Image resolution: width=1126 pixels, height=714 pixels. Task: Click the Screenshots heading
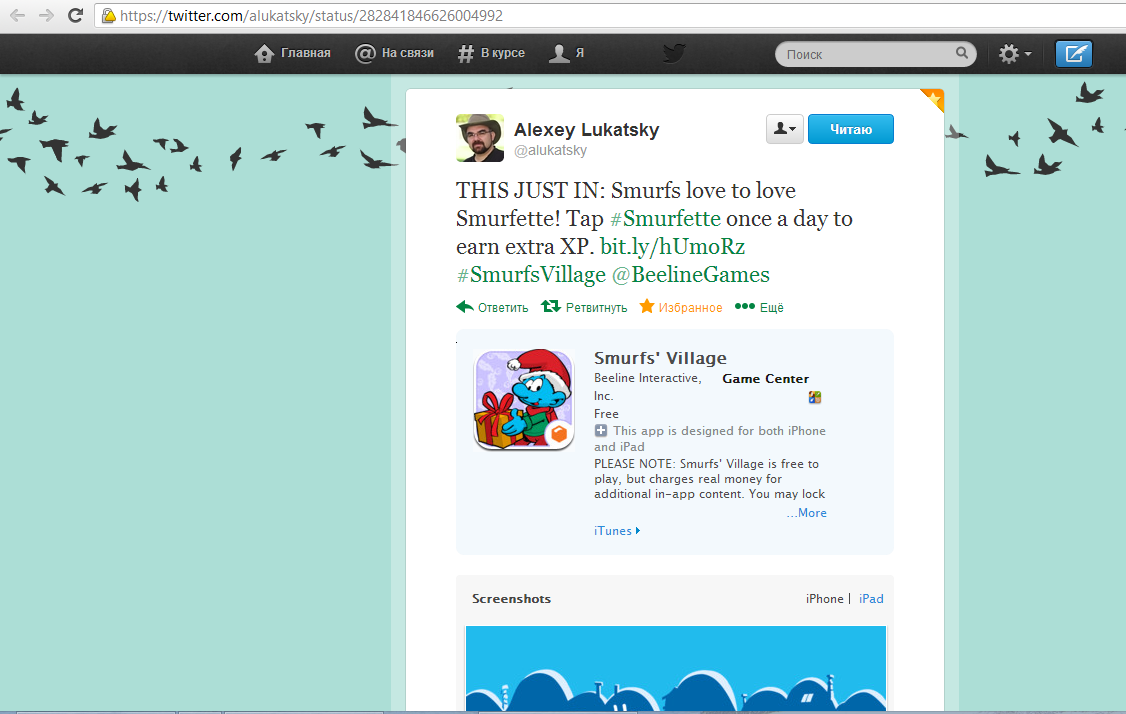(x=511, y=599)
